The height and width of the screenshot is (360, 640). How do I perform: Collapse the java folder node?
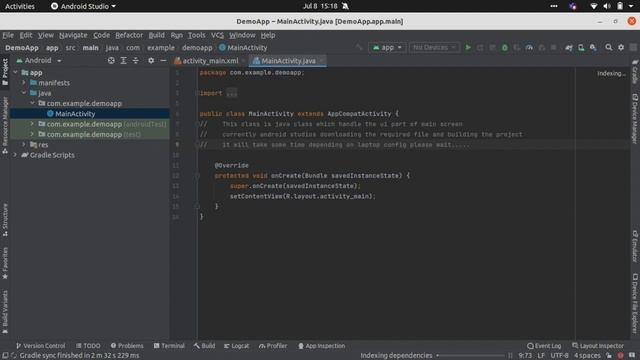tap(24, 93)
